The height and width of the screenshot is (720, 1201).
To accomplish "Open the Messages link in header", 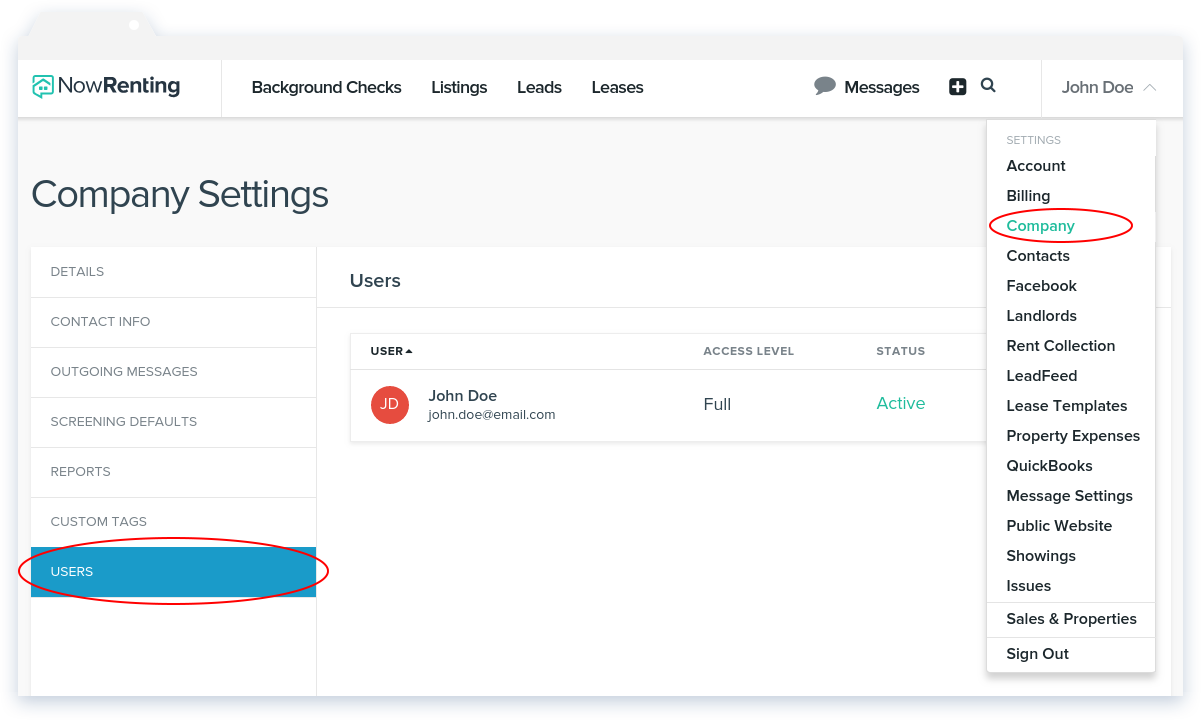I will pyautogui.click(x=881, y=87).
